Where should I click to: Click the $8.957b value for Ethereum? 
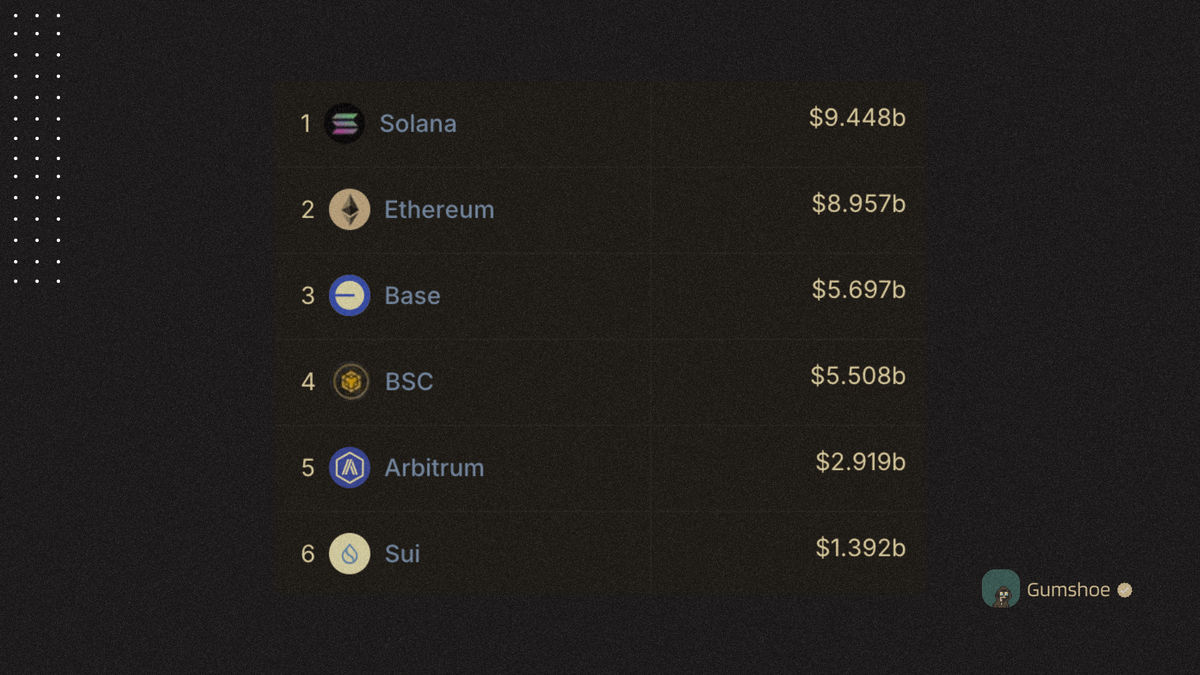859,204
